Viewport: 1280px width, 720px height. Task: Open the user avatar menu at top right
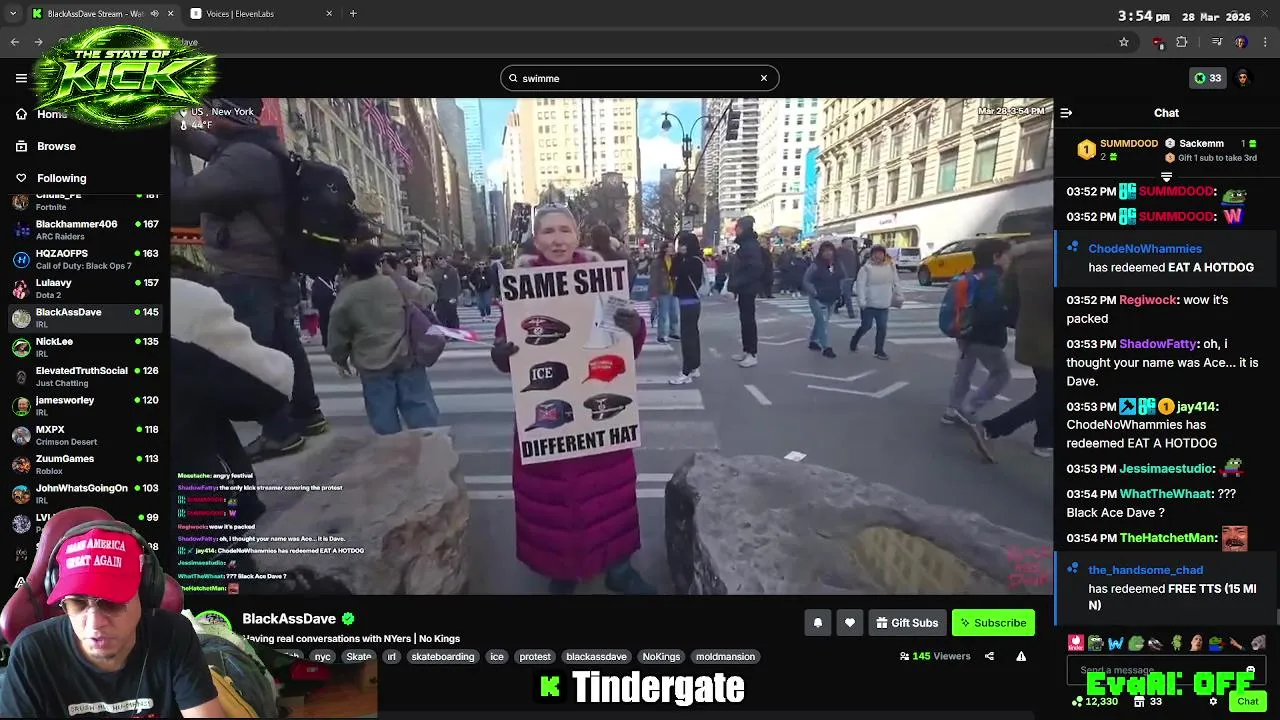click(1243, 78)
